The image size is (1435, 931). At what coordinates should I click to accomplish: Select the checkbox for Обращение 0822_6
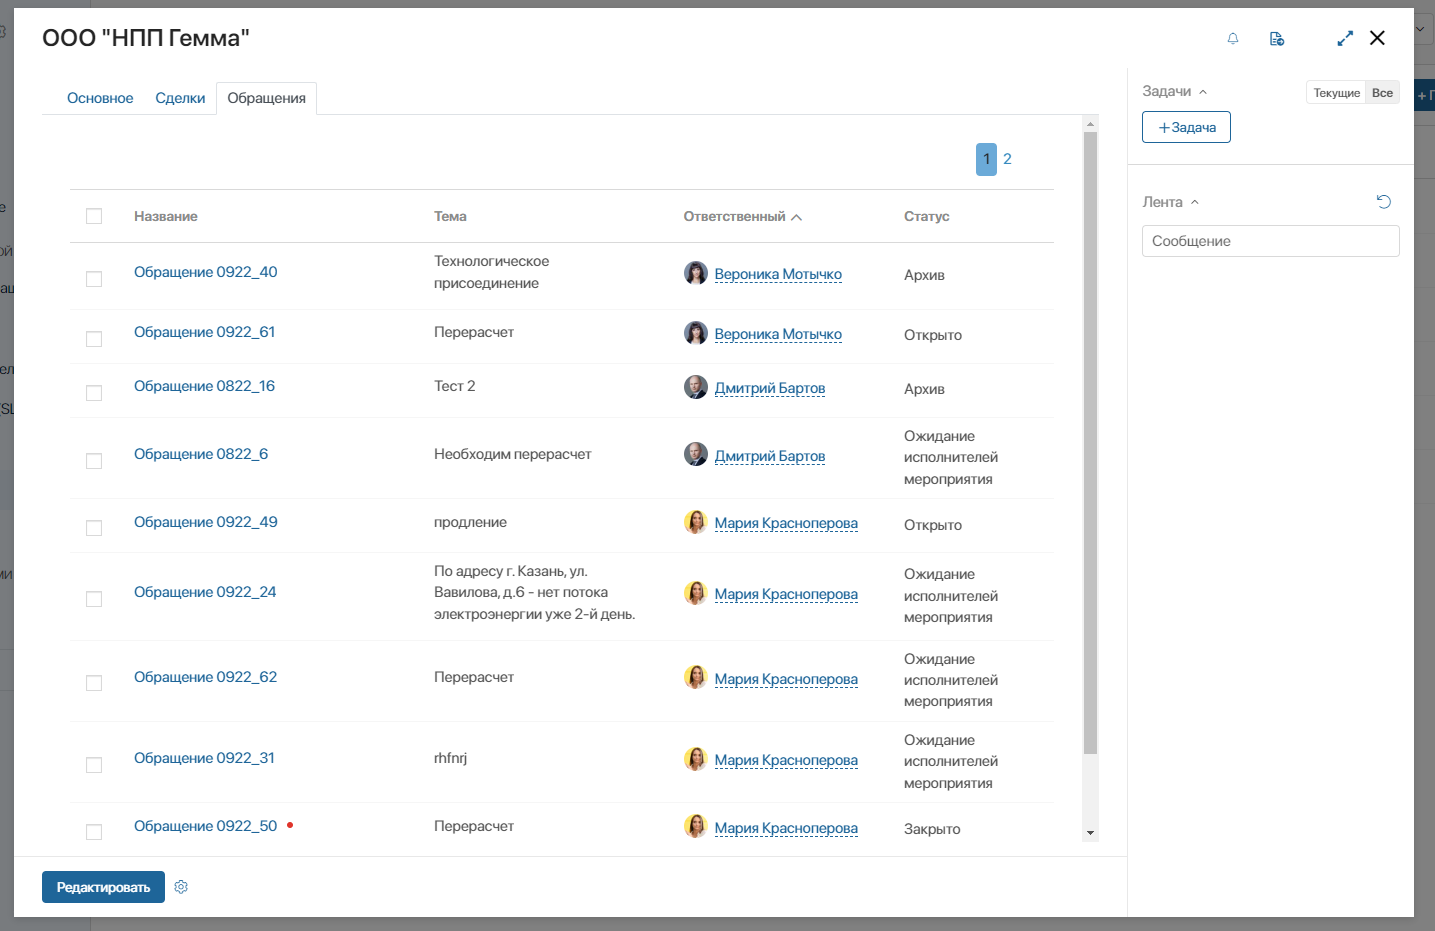tap(94, 461)
